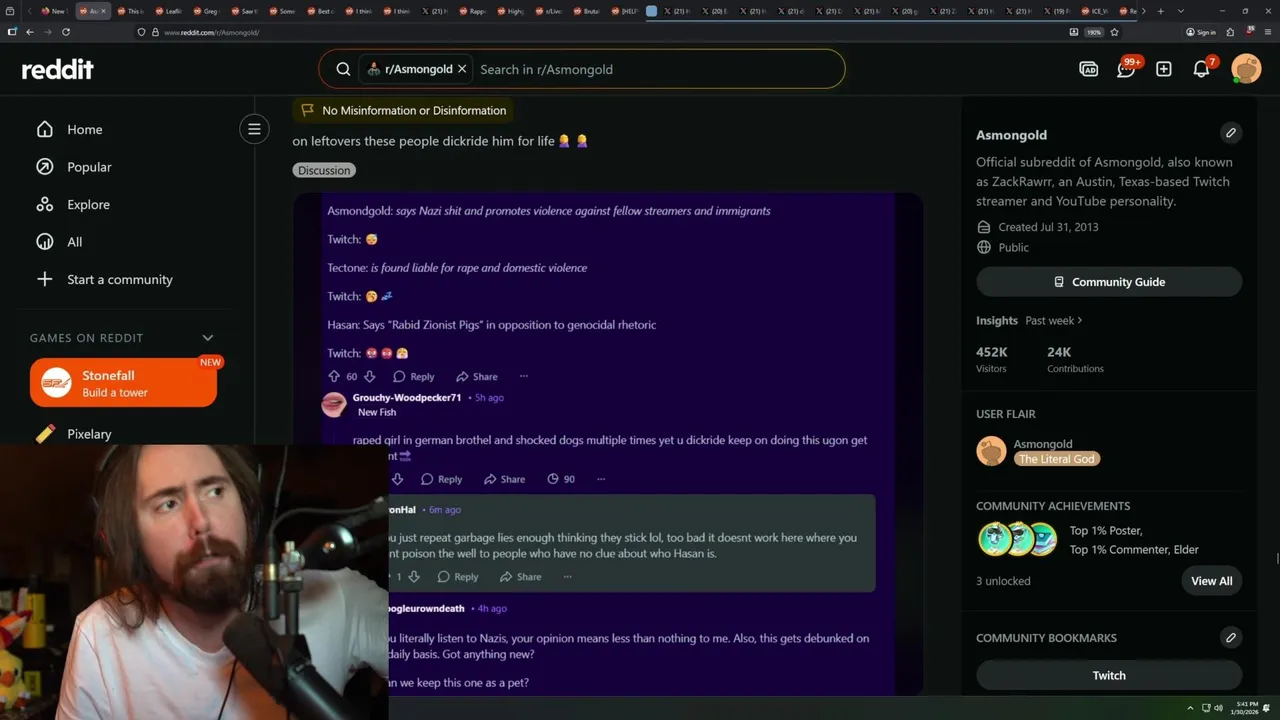Screen dimensions: 1280x720
Task: Bookmark this page with star icon
Action: click(x=1115, y=32)
